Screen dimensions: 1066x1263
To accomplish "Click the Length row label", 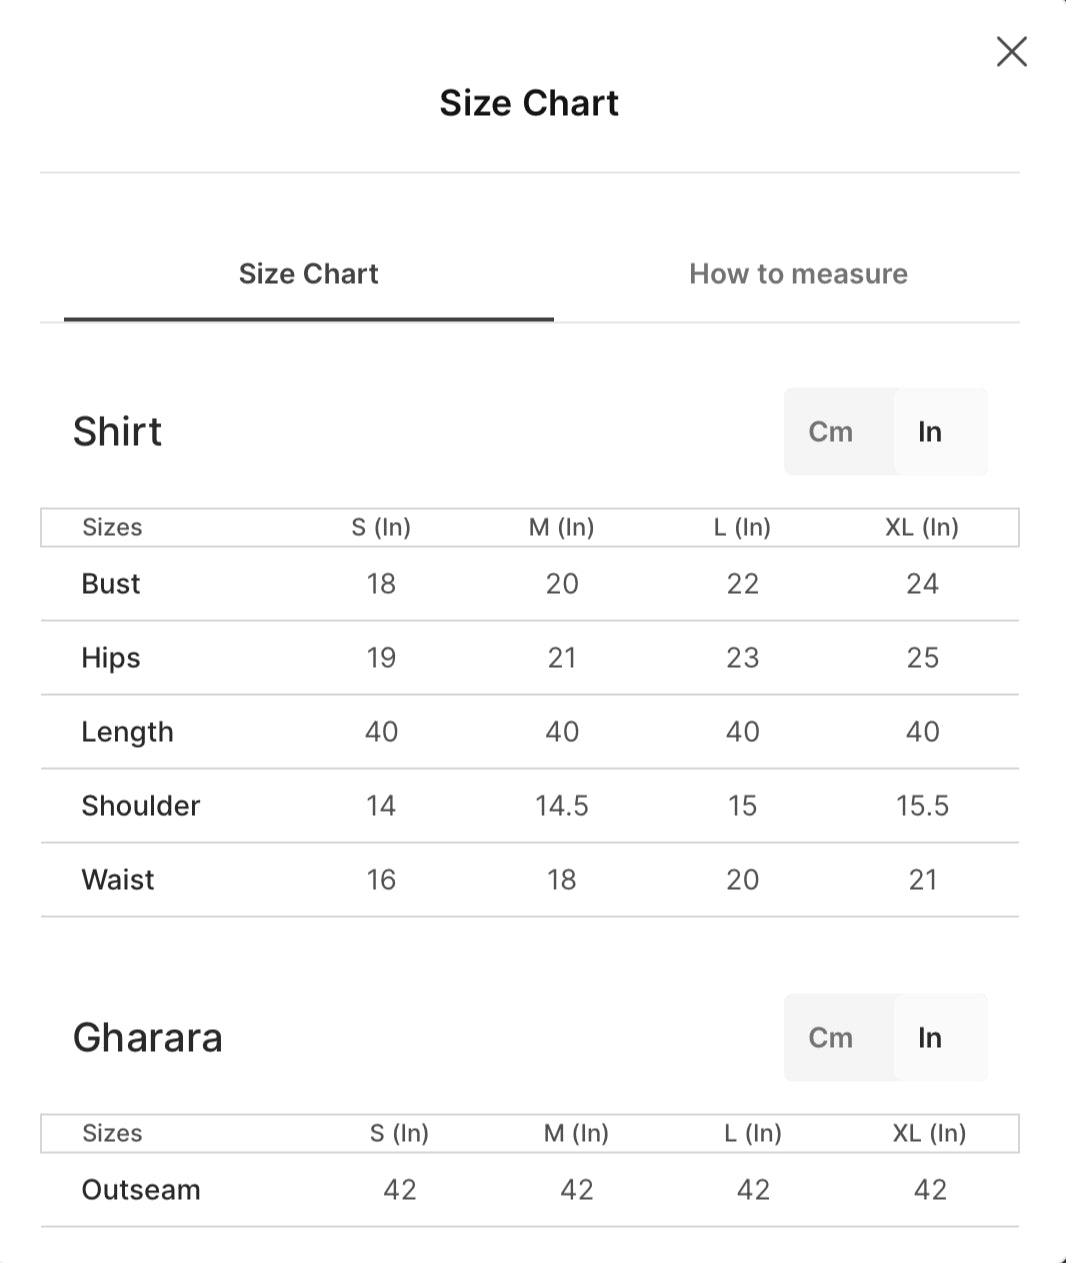I will click(x=128, y=732).
